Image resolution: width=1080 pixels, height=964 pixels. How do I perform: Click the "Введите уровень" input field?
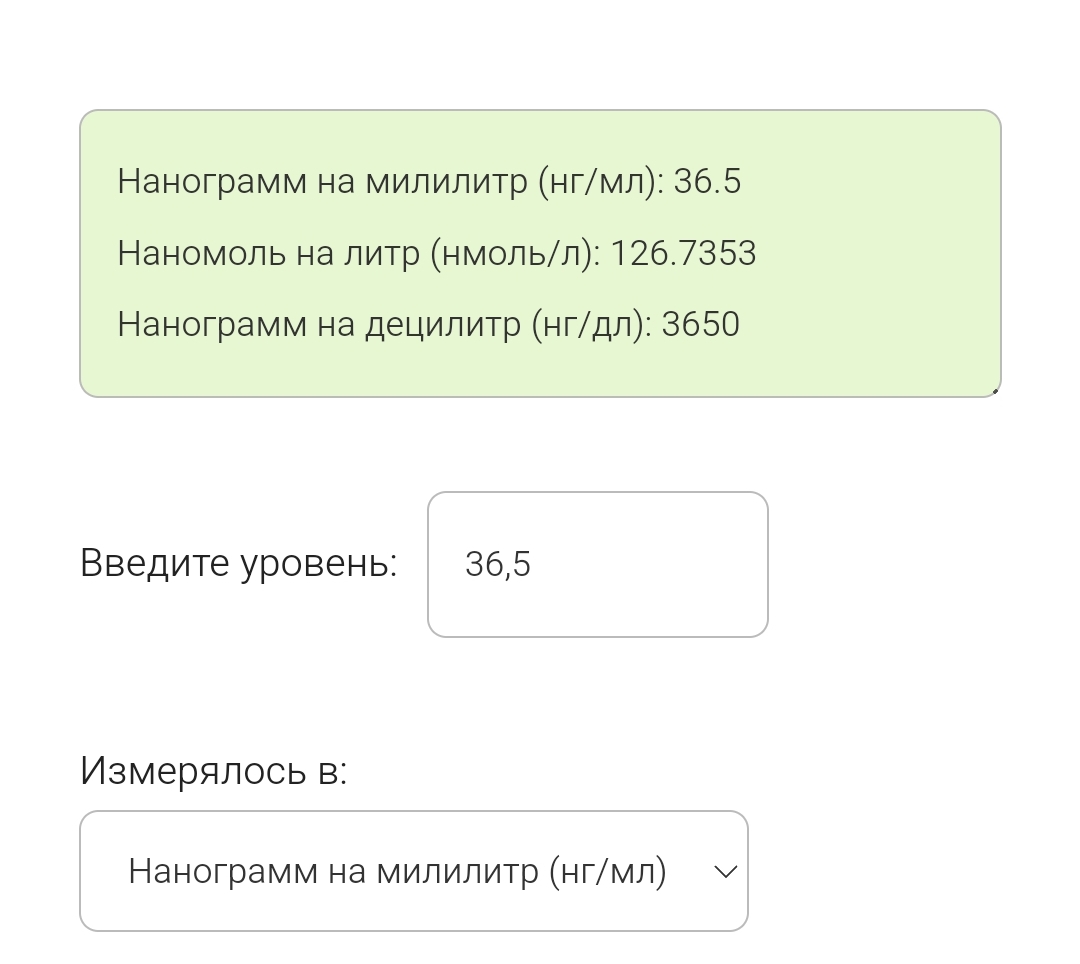point(597,564)
